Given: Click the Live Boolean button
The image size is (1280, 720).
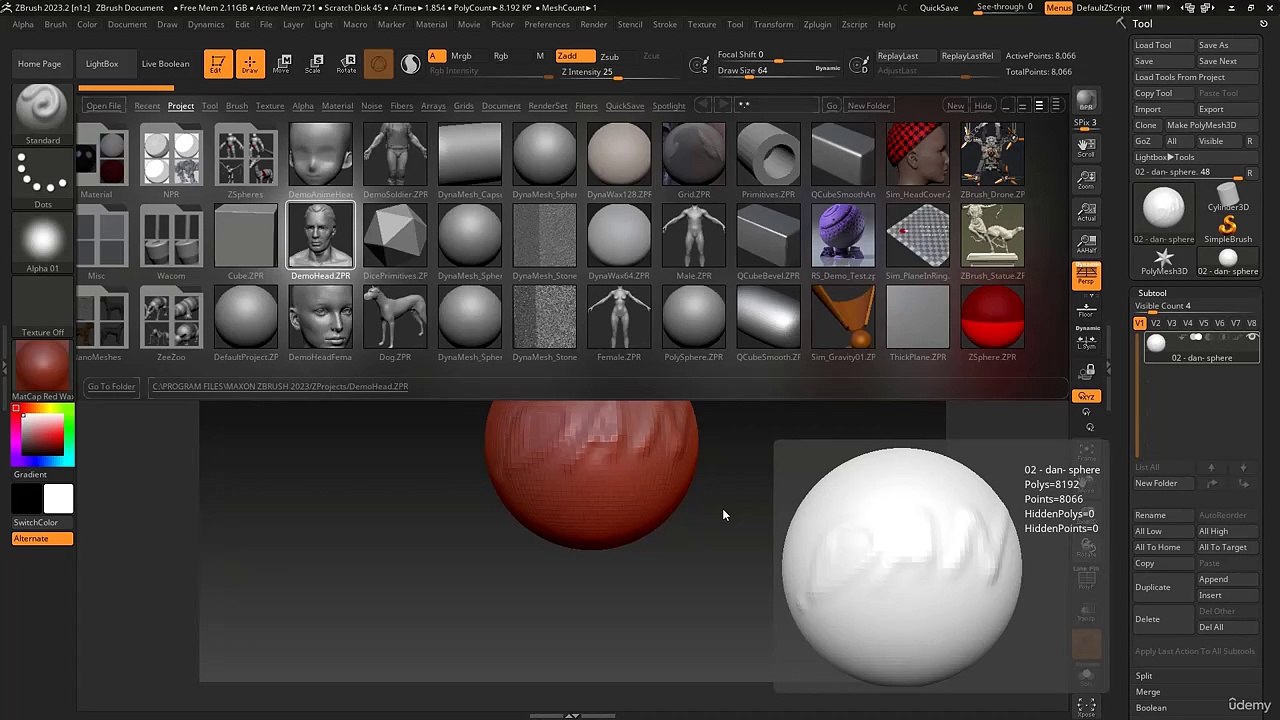Looking at the screenshot, I should [165, 64].
